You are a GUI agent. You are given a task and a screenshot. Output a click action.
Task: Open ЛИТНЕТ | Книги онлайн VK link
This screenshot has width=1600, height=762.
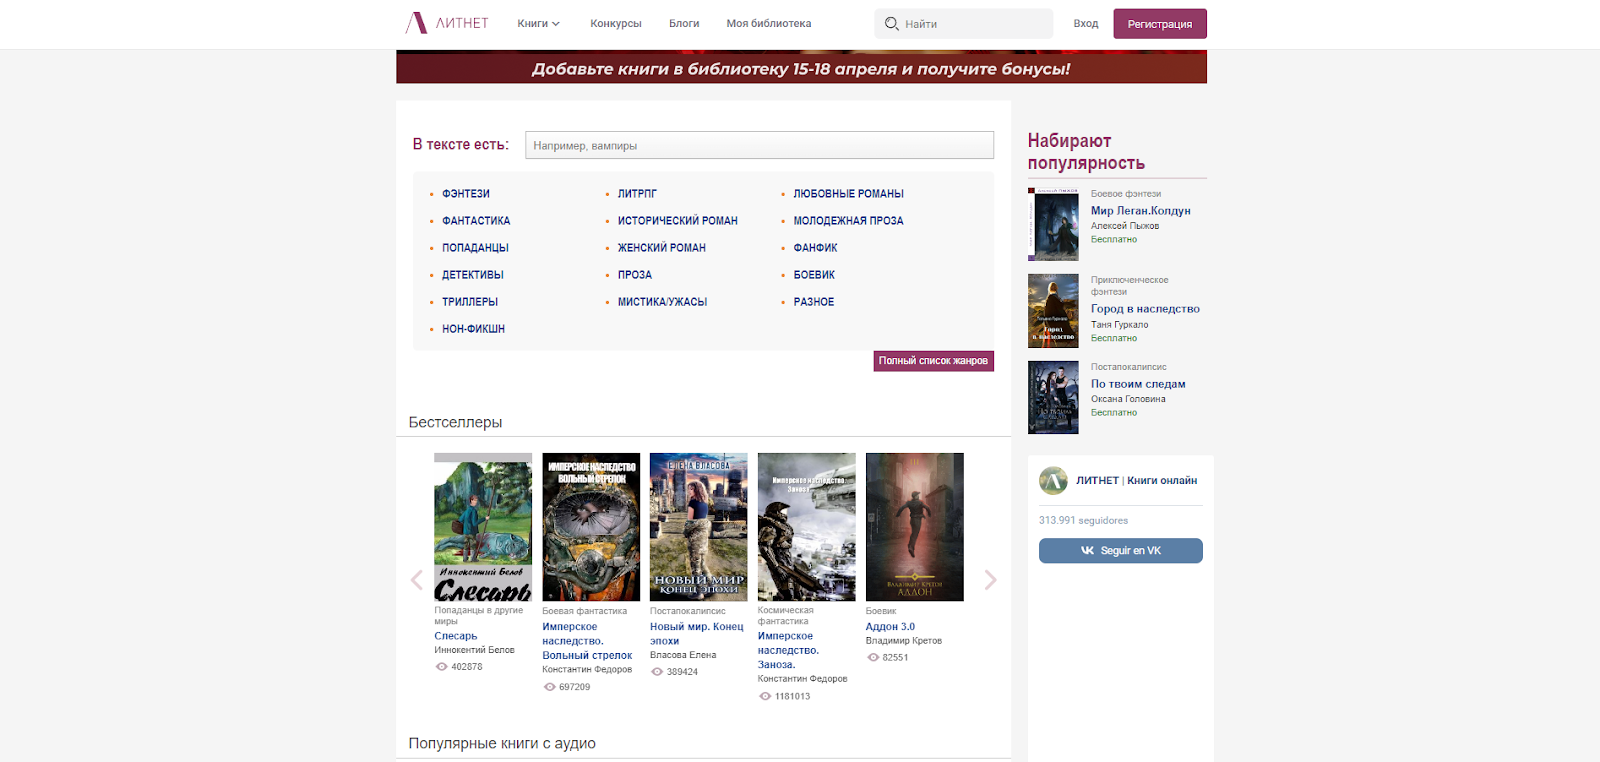tap(1137, 481)
